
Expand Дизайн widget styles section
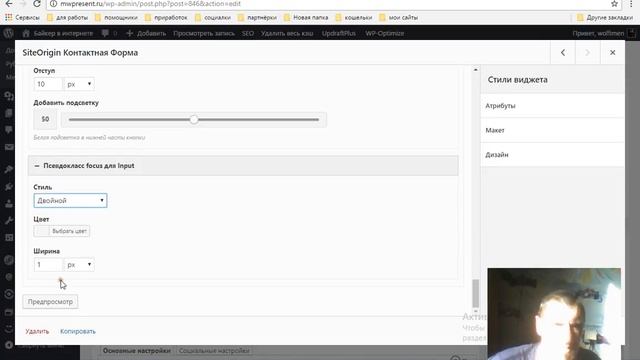coord(553,155)
